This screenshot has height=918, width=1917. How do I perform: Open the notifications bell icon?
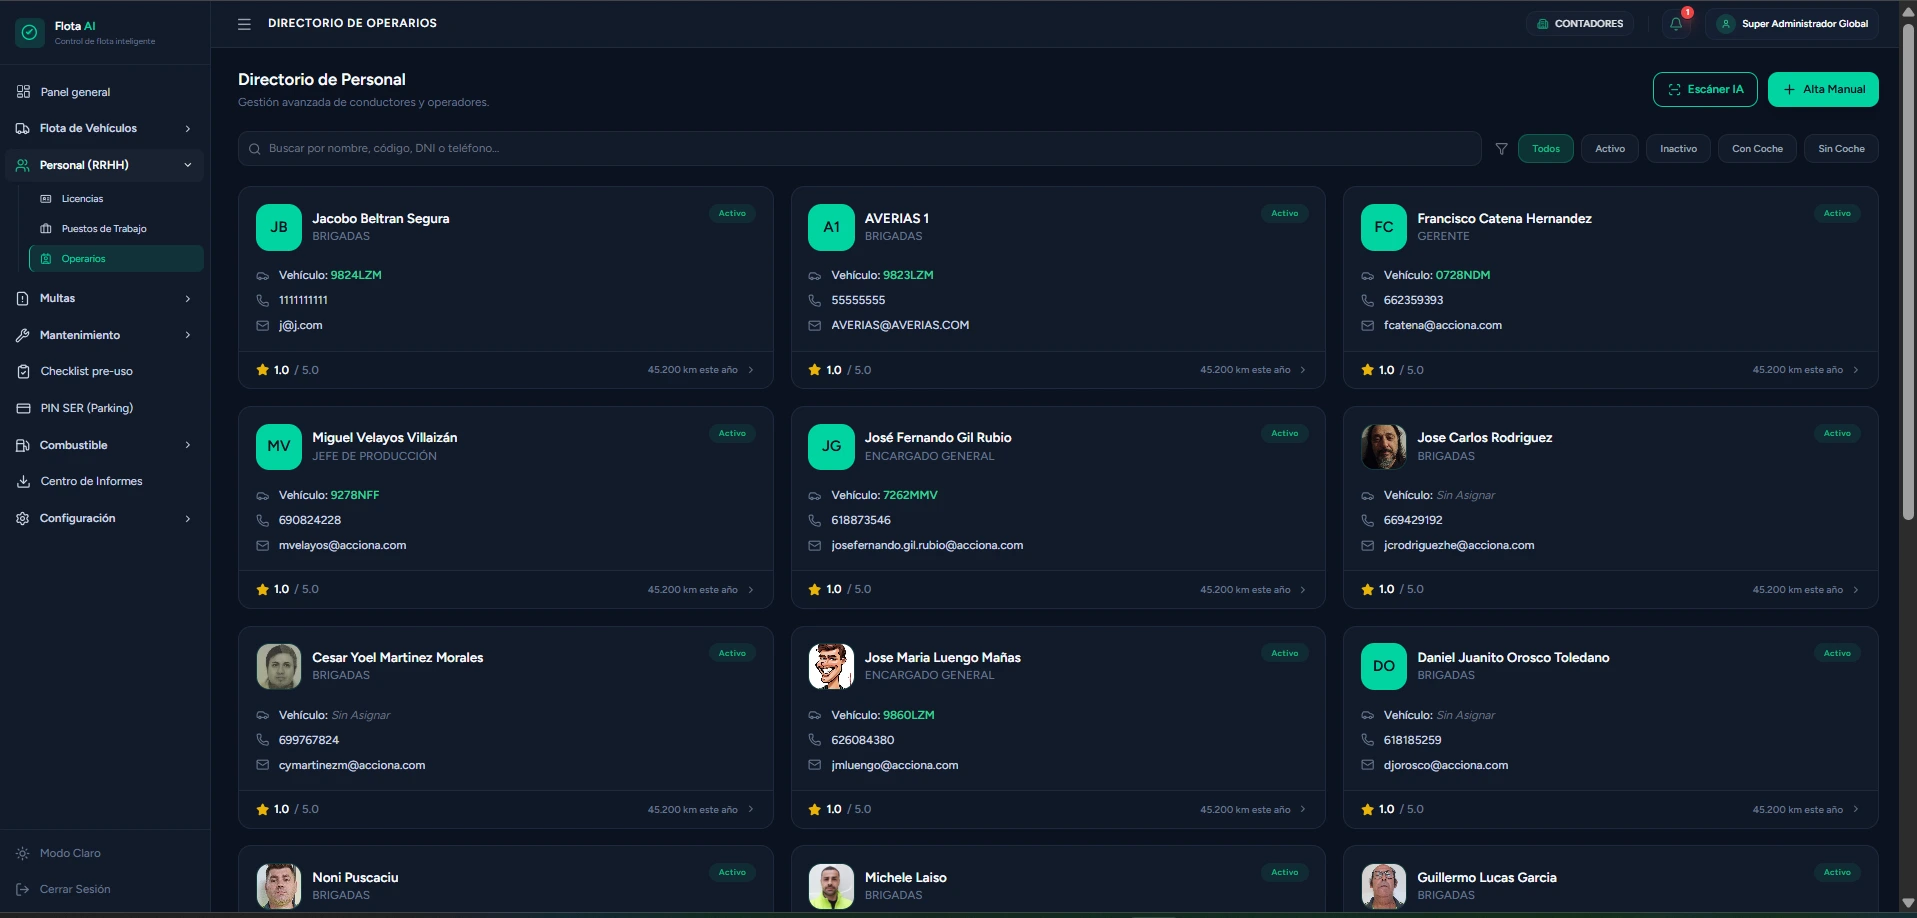pos(1676,23)
